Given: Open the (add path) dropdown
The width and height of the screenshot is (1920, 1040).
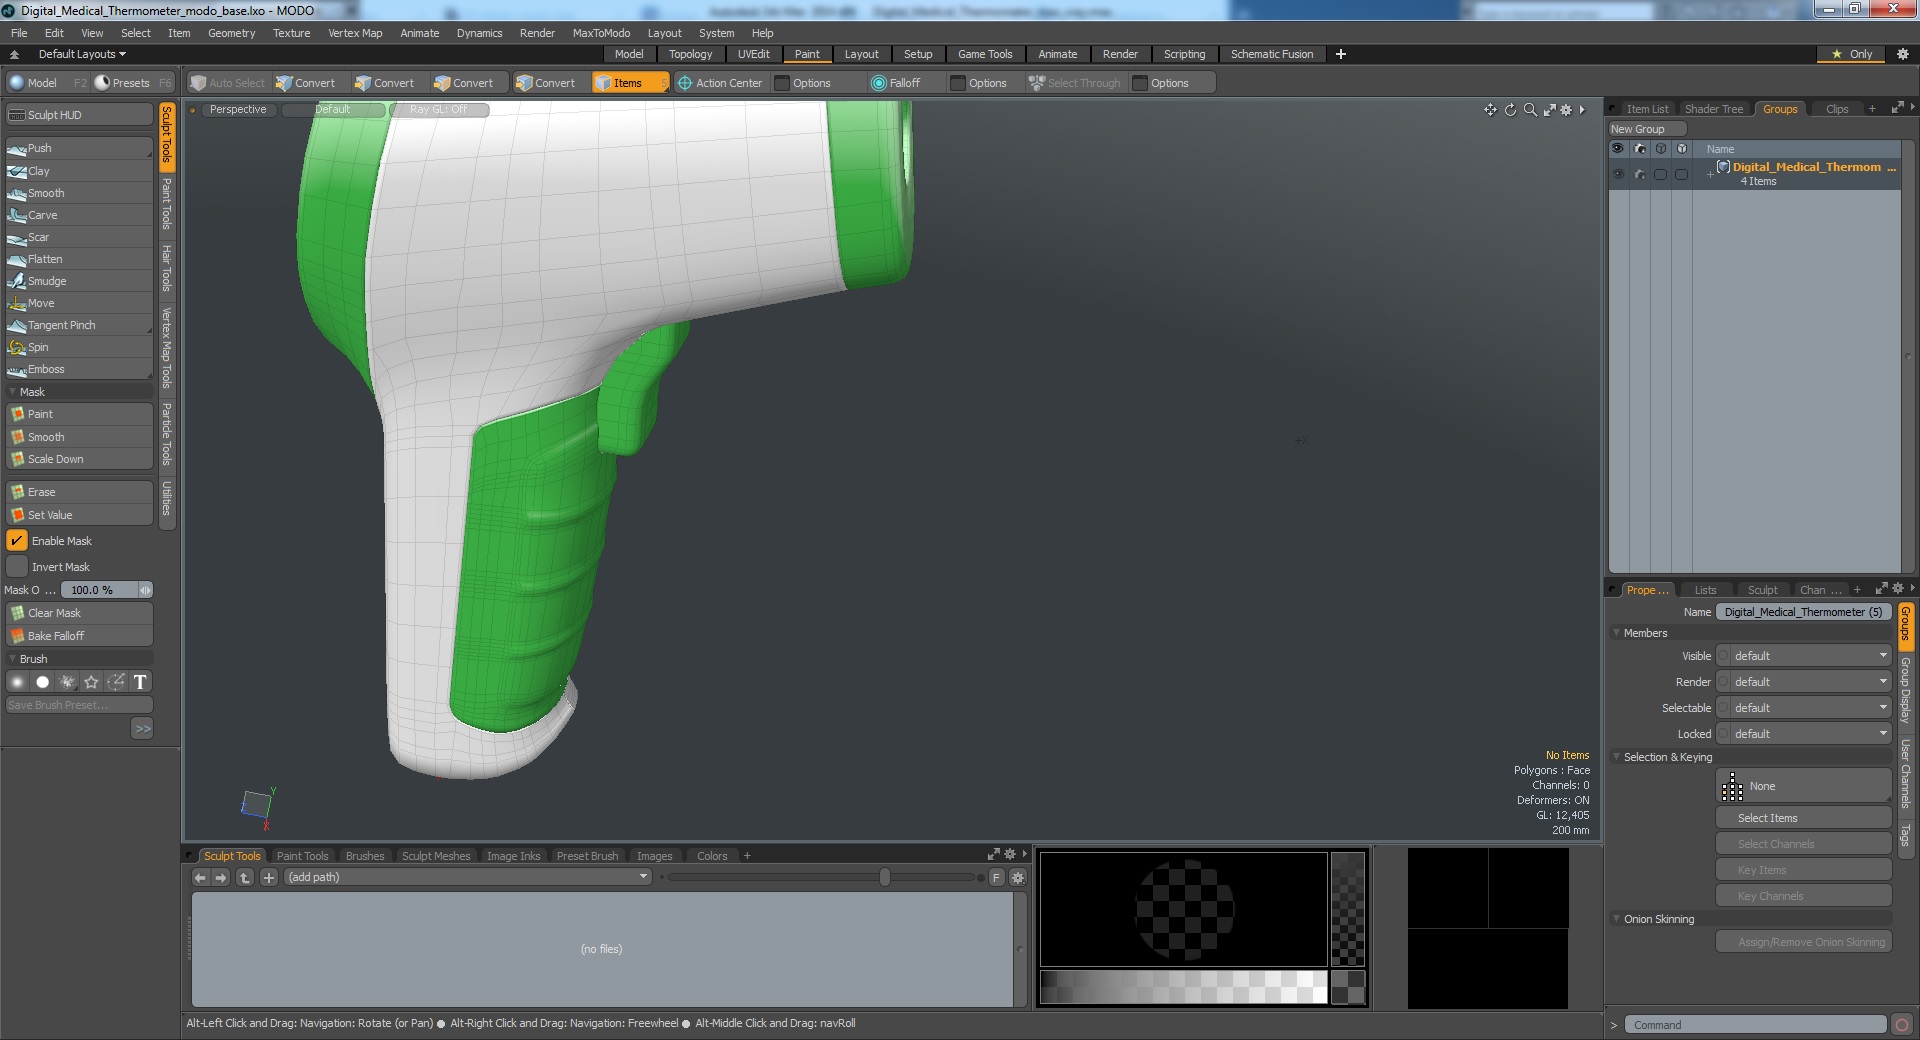Looking at the screenshot, I should coord(468,878).
